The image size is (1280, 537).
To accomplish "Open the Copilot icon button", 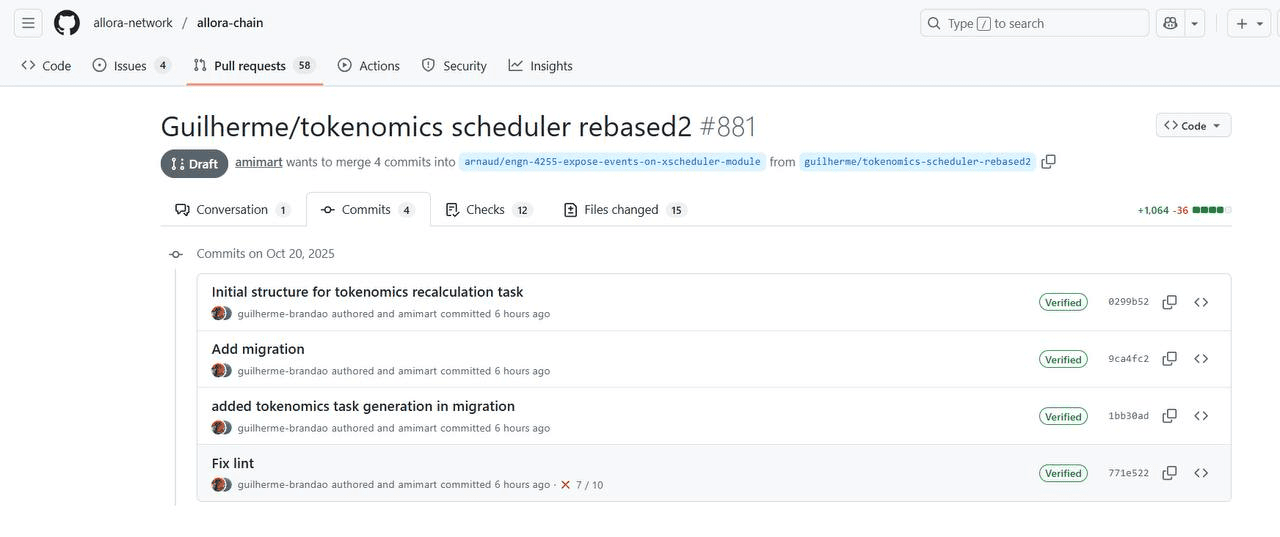I will [x=1170, y=23].
